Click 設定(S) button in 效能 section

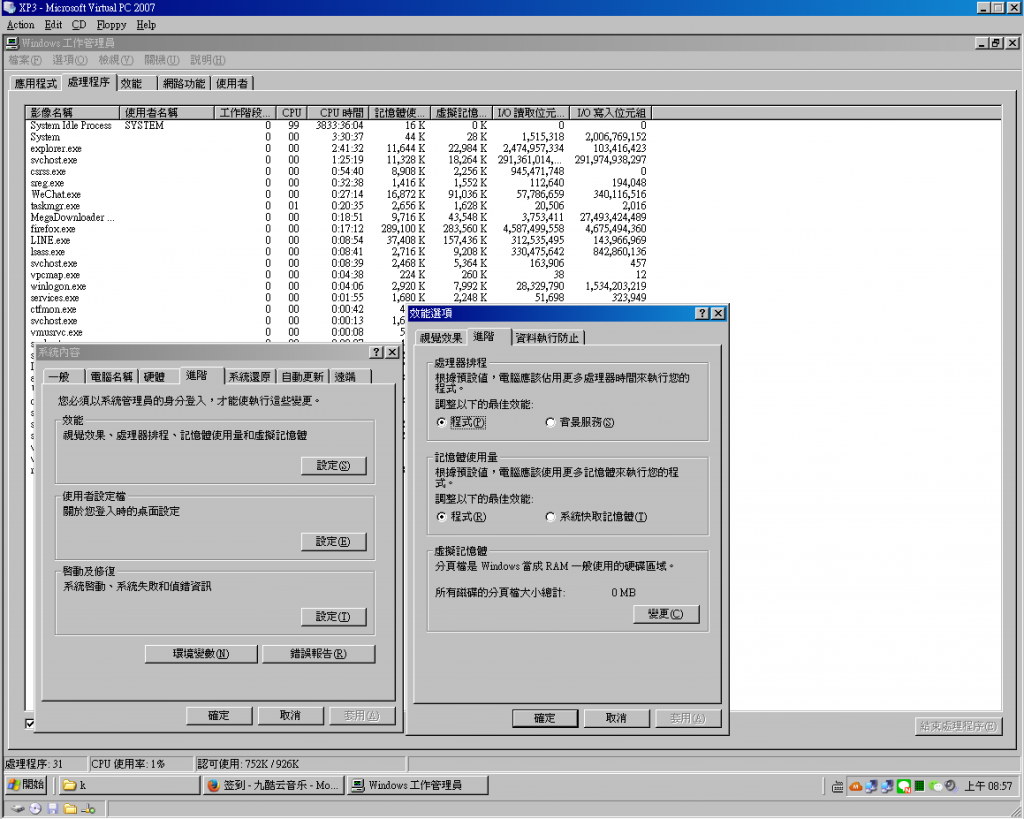(x=334, y=466)
